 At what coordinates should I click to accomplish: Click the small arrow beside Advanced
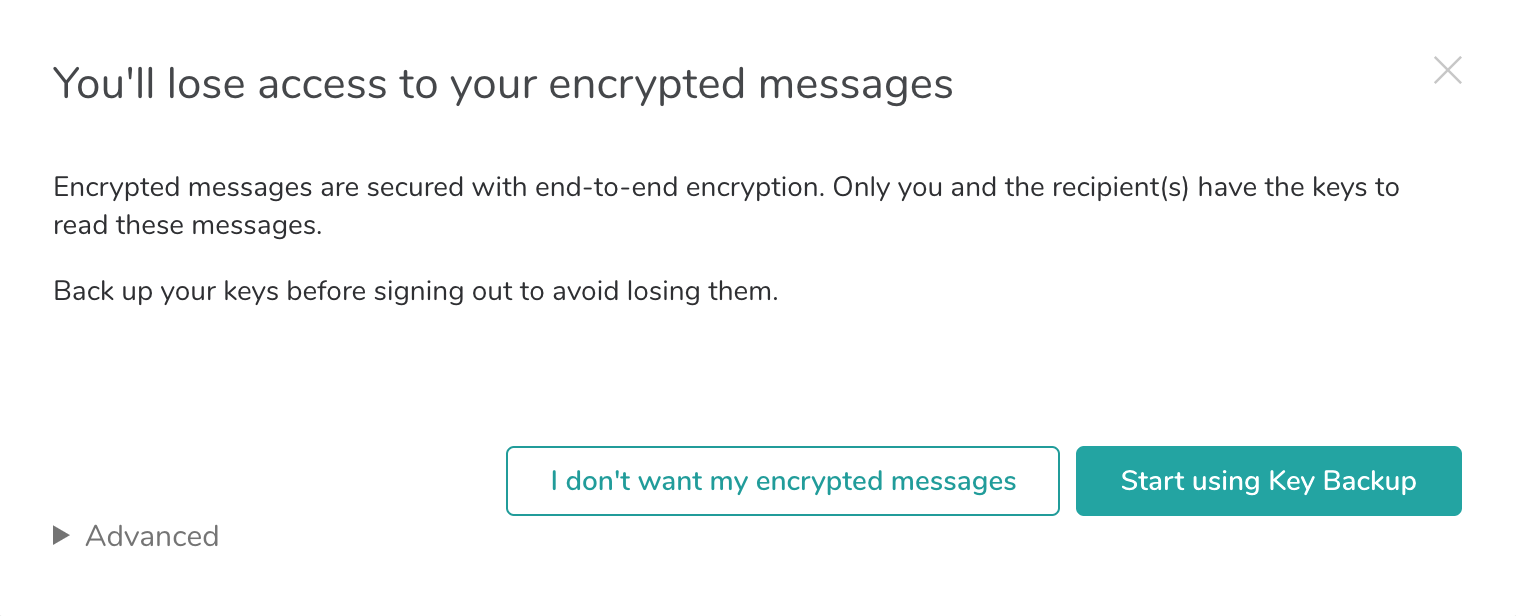point(61,537)
